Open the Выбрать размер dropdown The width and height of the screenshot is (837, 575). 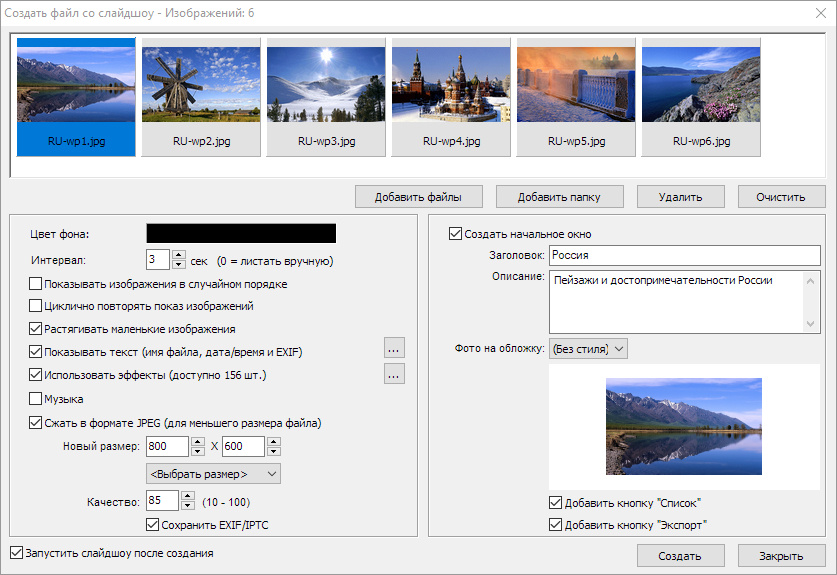pos(214,474)
